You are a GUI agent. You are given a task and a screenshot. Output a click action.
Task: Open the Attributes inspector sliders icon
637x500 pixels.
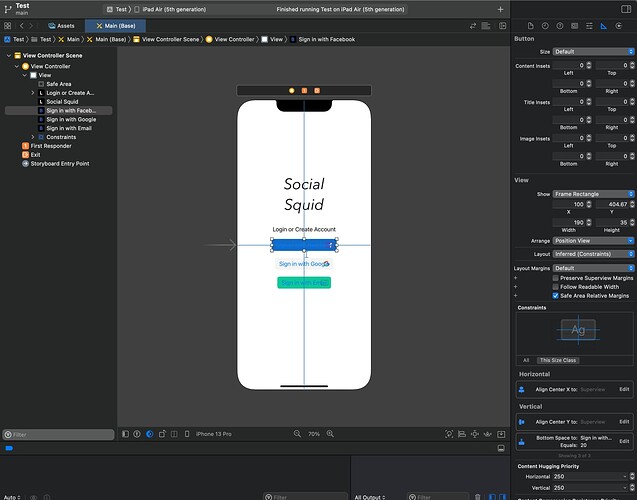(589, 26)
